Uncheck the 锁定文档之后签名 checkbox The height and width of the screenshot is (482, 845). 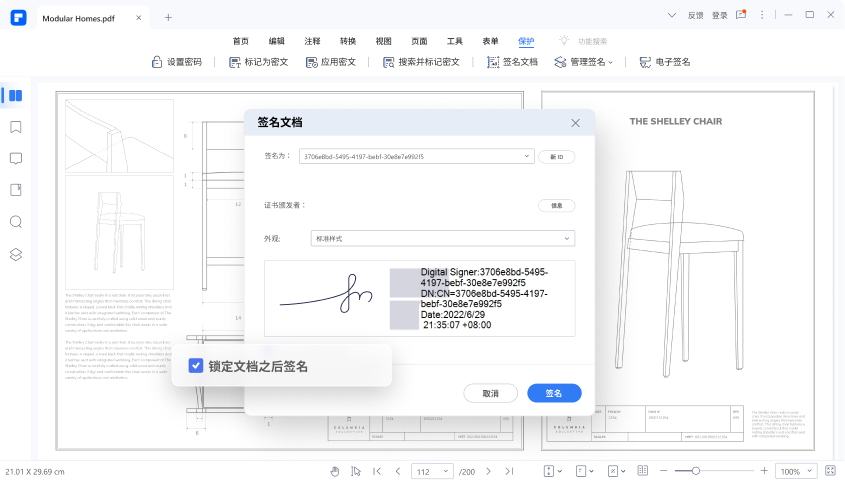(x=196, y=366)
